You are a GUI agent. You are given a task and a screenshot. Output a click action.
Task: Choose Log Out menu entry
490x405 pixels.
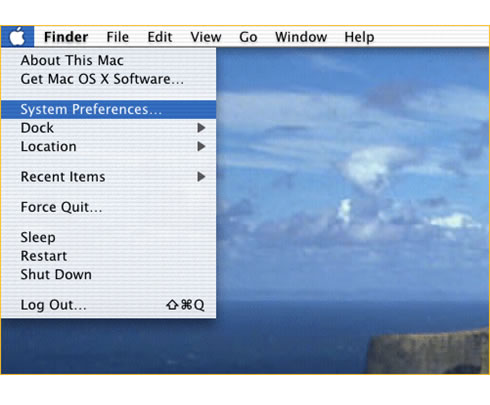pos(108,305)
